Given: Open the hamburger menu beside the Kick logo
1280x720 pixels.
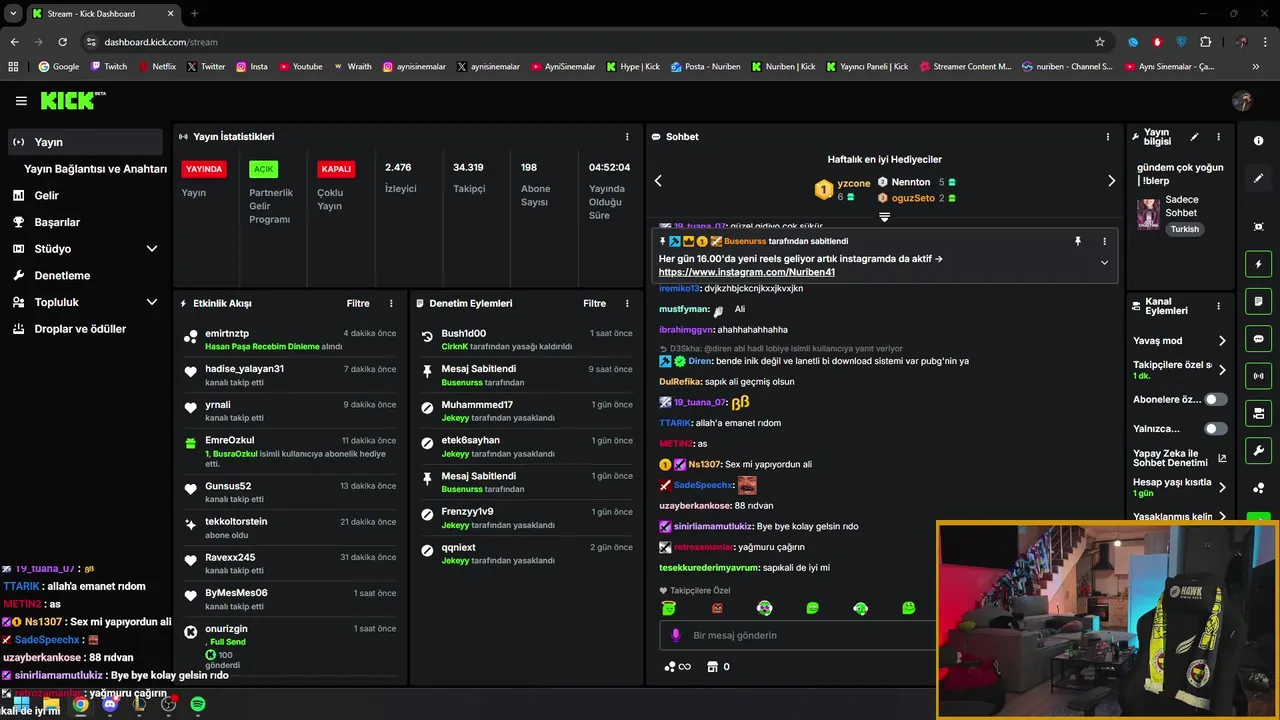Looking at the screenshot, I should [21, 101].
